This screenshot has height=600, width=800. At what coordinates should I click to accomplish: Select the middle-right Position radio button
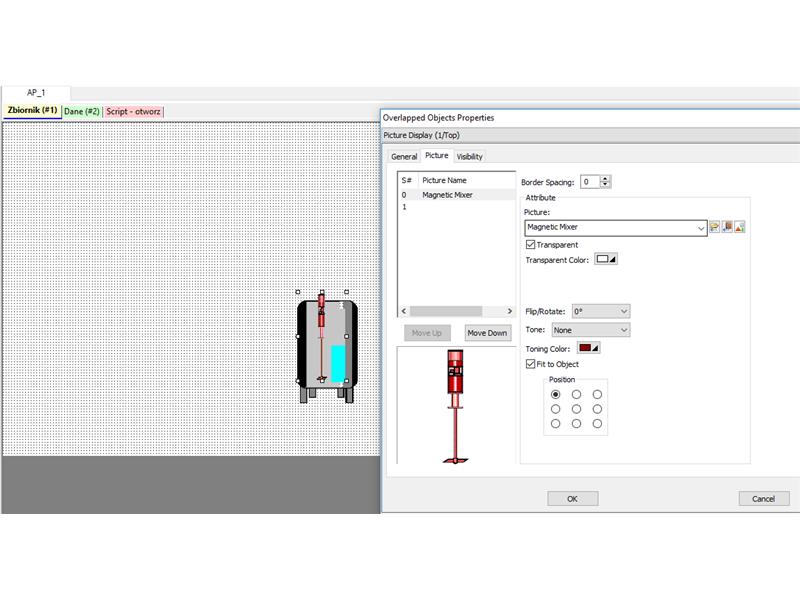point(597,409)
